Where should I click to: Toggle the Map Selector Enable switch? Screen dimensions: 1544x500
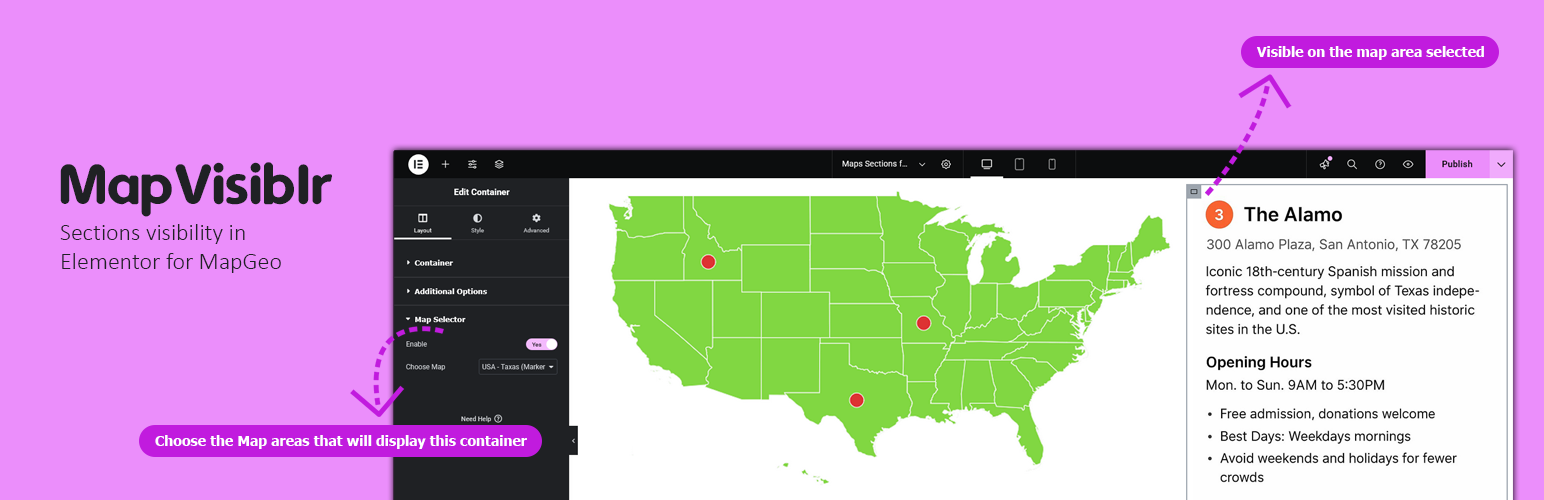coord(541,344)
